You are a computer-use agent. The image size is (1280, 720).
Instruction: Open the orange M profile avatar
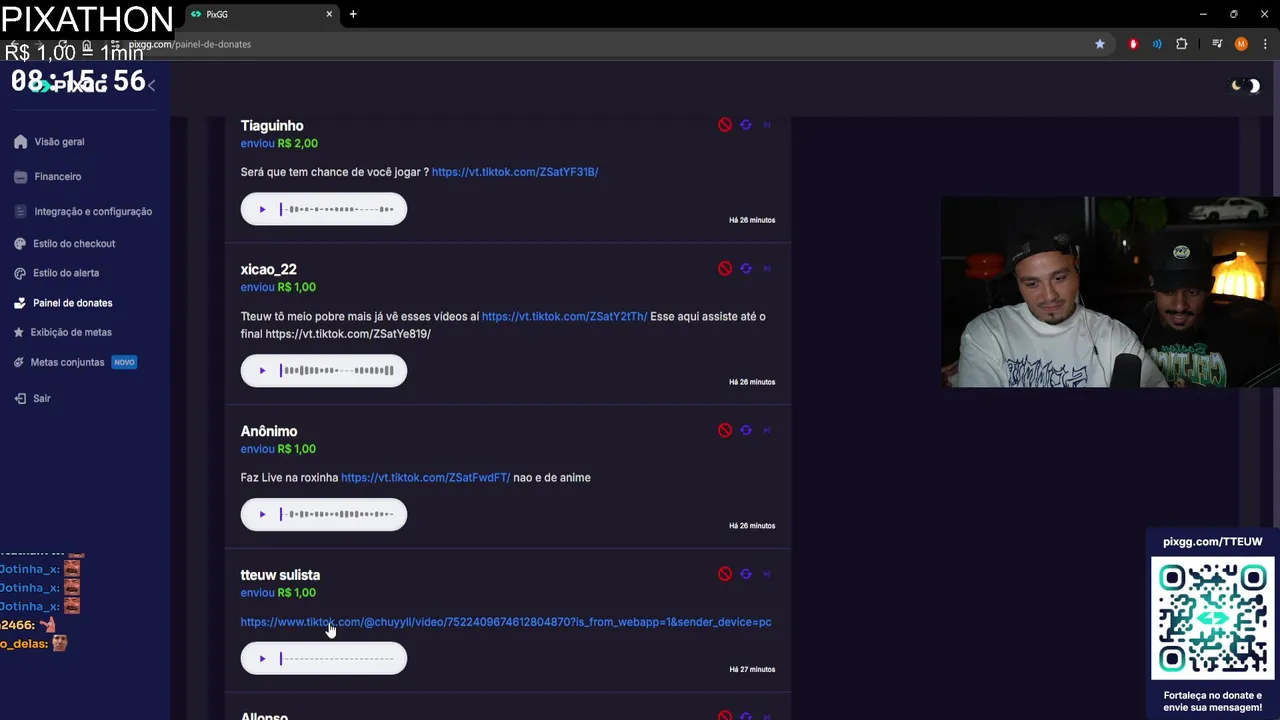click(x=1241, y=44)
